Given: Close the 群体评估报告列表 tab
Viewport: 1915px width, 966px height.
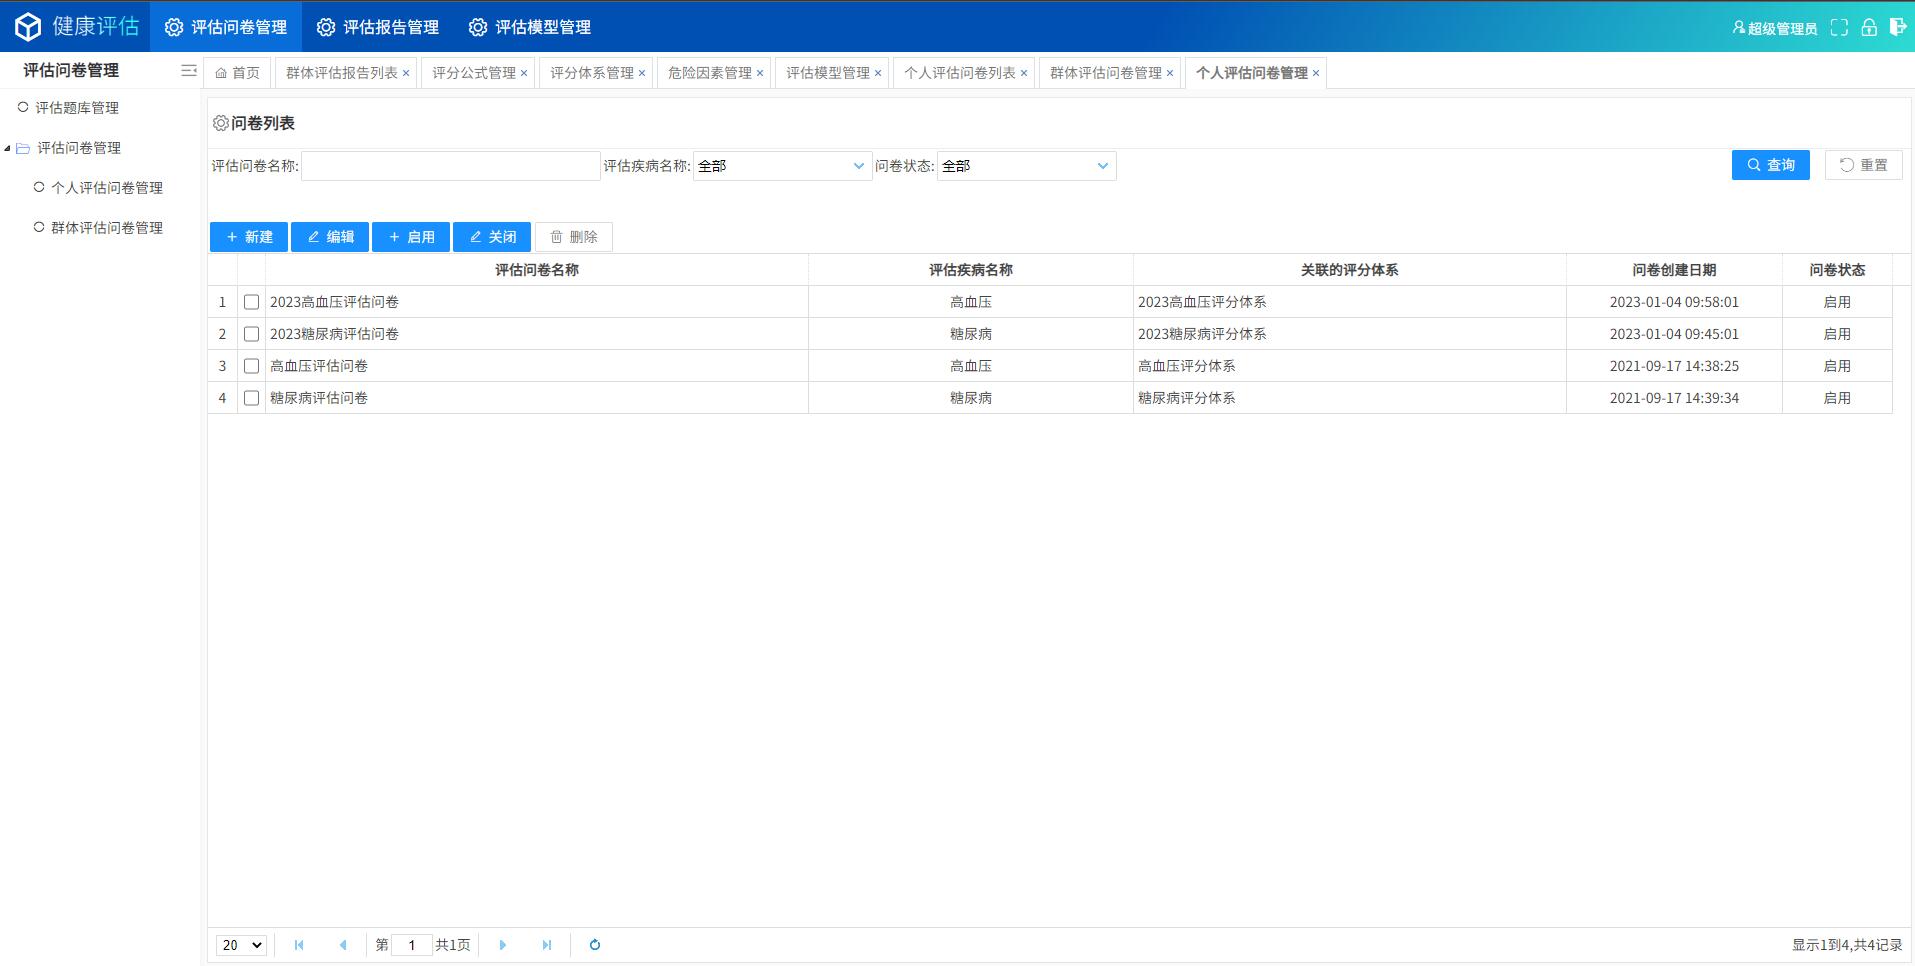Looking at the screenshot, I should (x=406, y=73).
